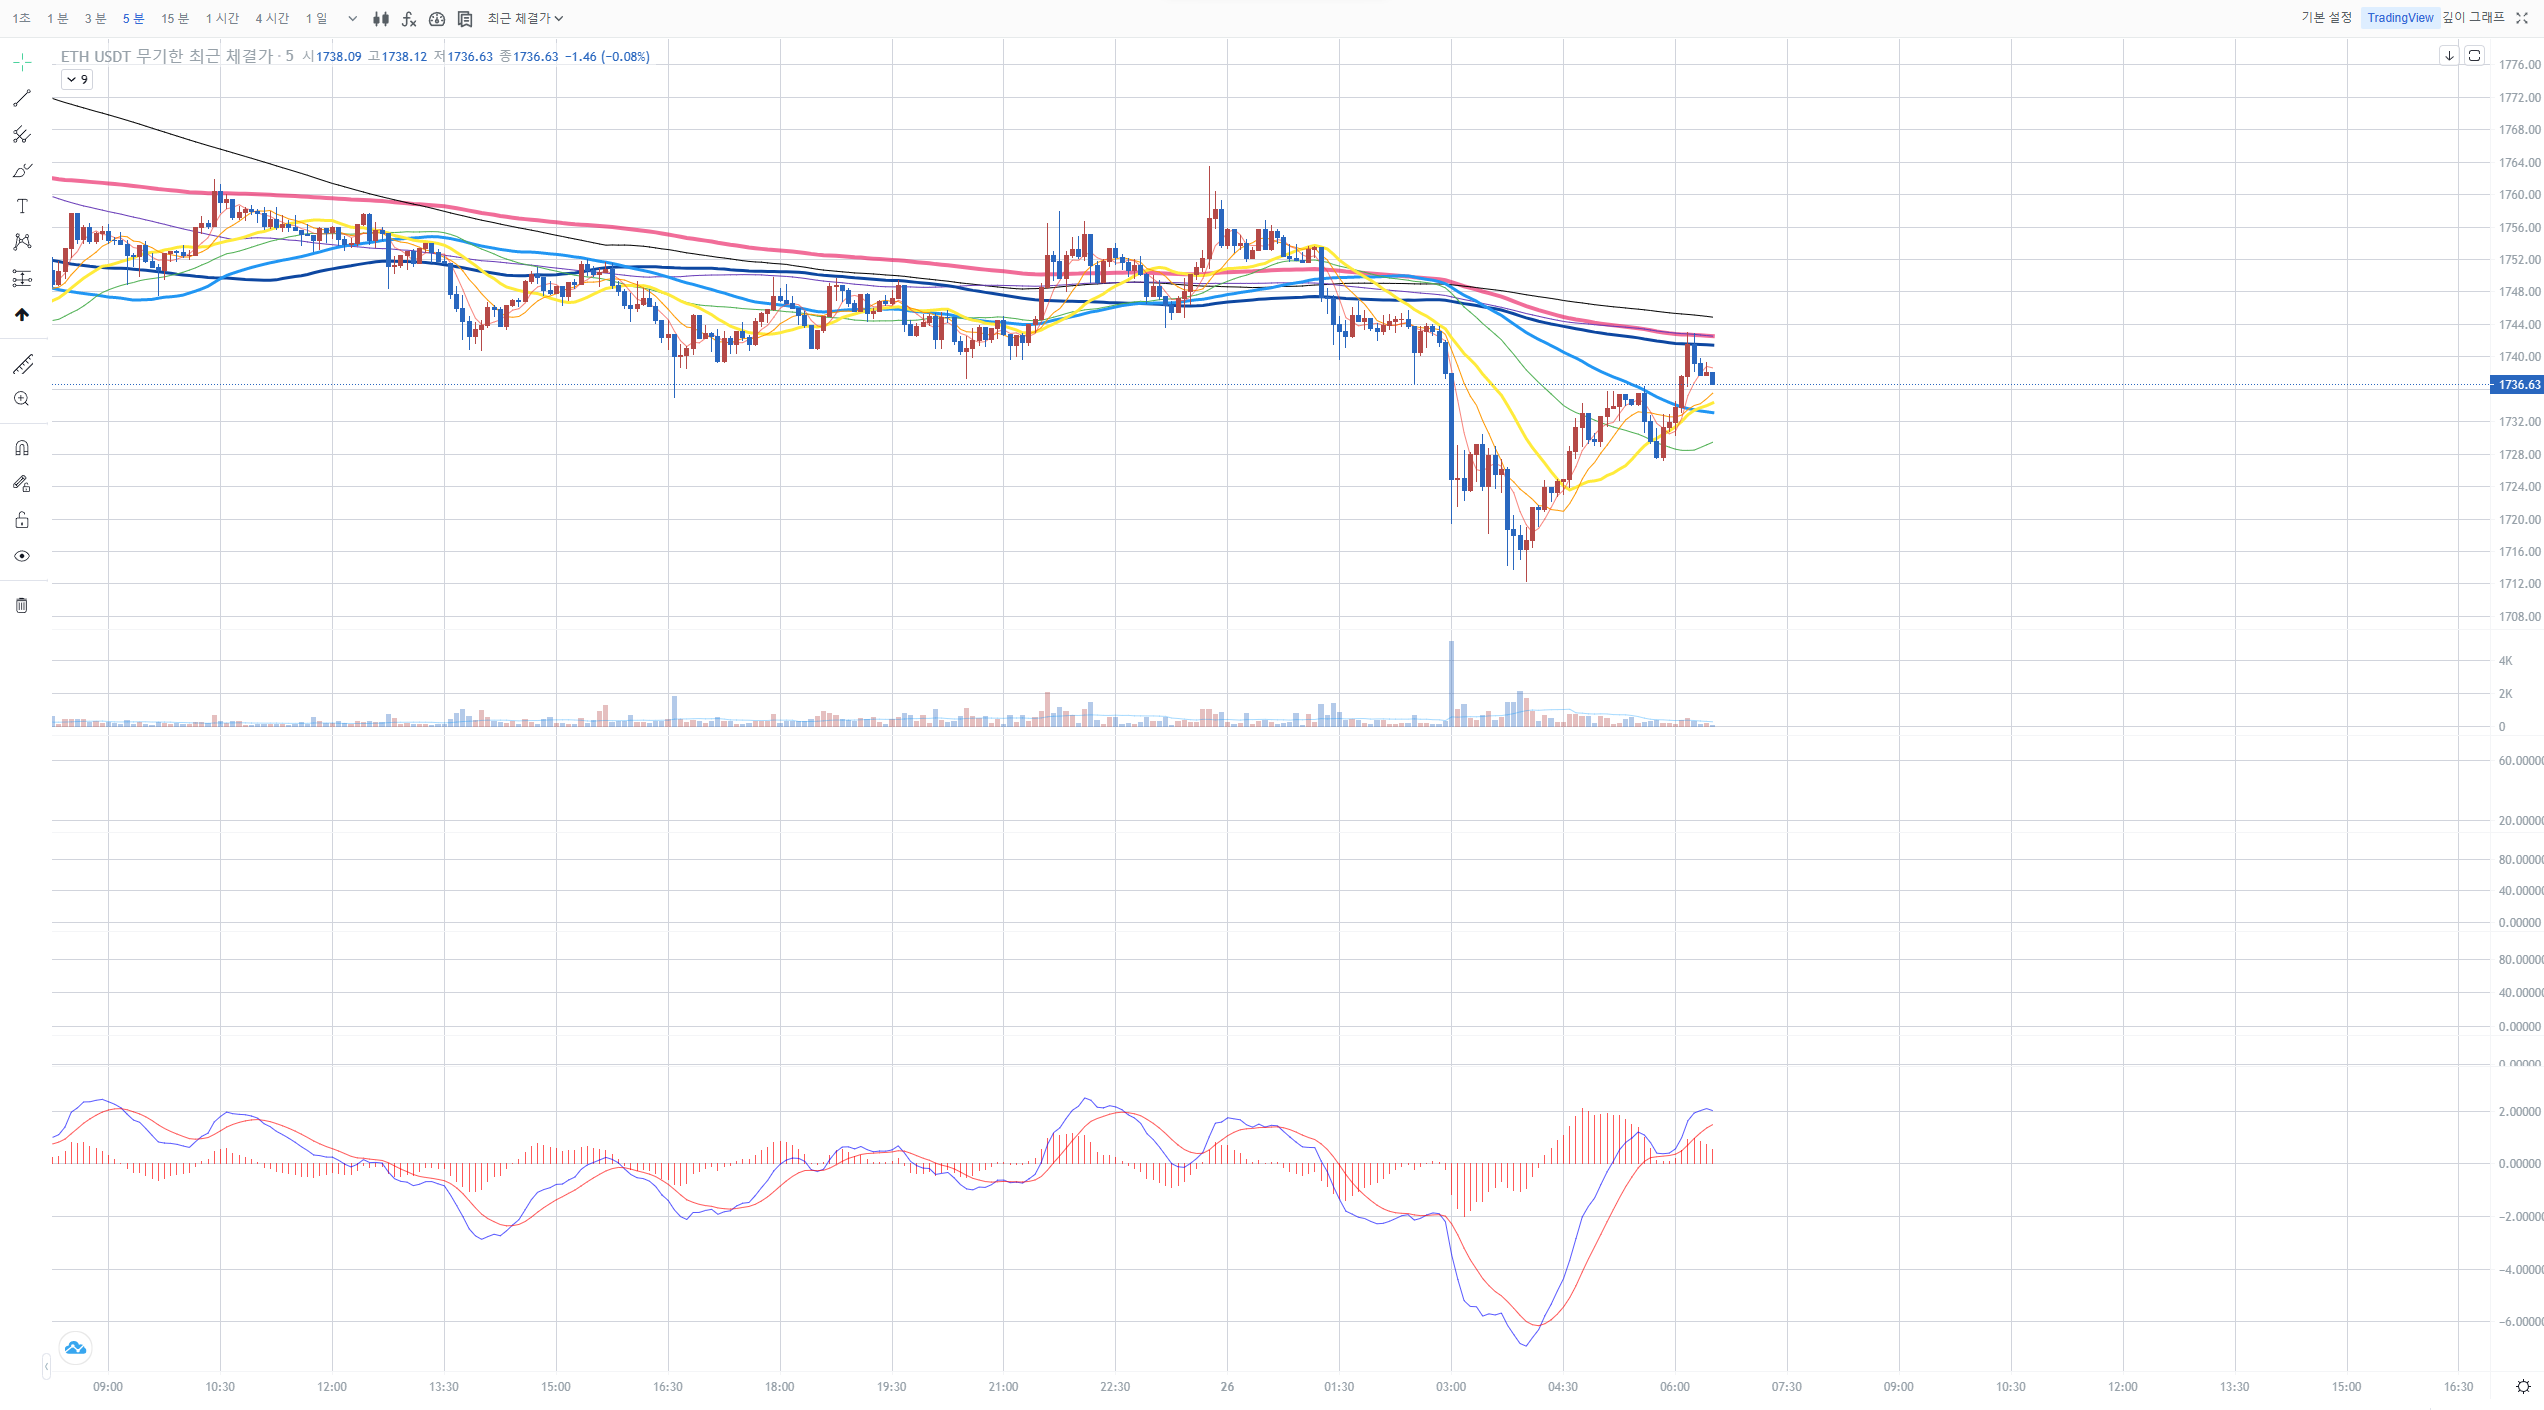
Task: Toggle lock all drawing tools
Action: point(22,520)
